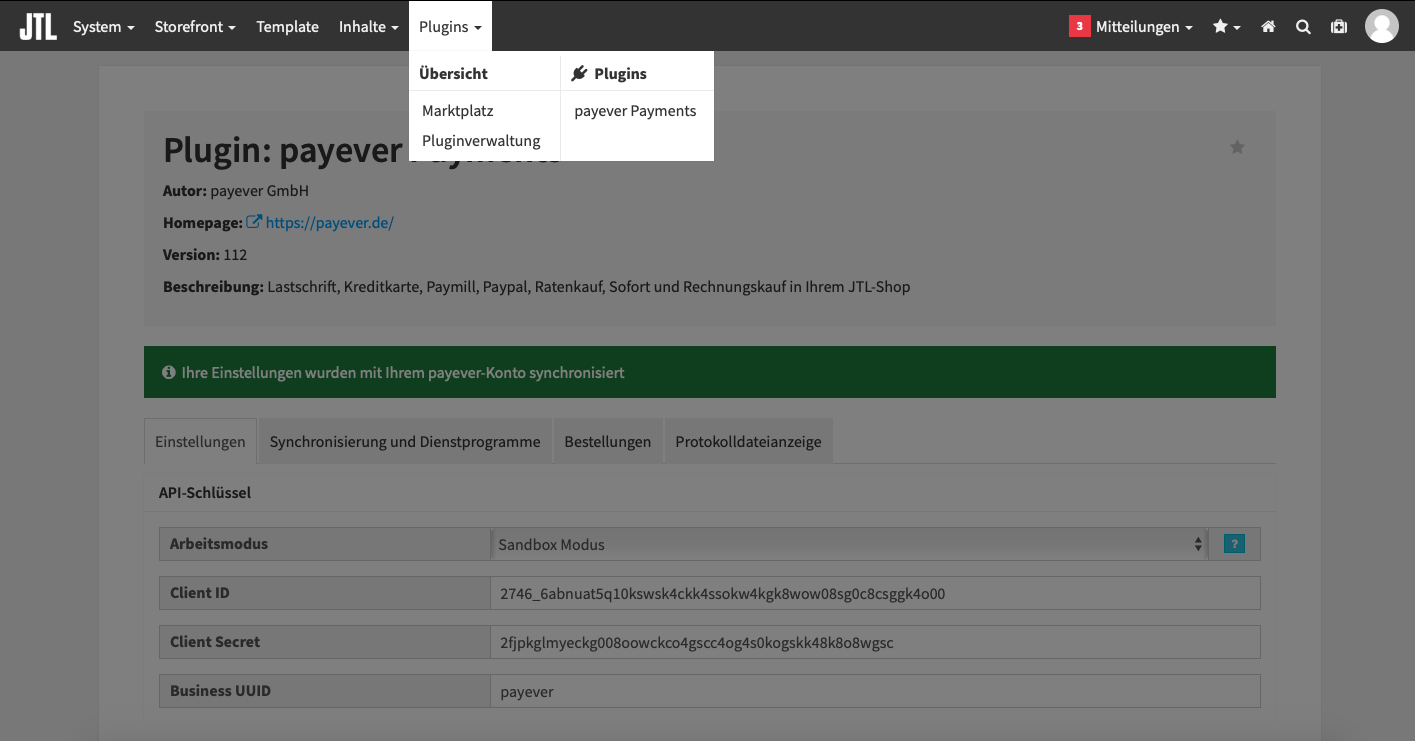Click the synchronization success message text
This screenshot has height=741, width=1415.
click(x=403, y=372)
